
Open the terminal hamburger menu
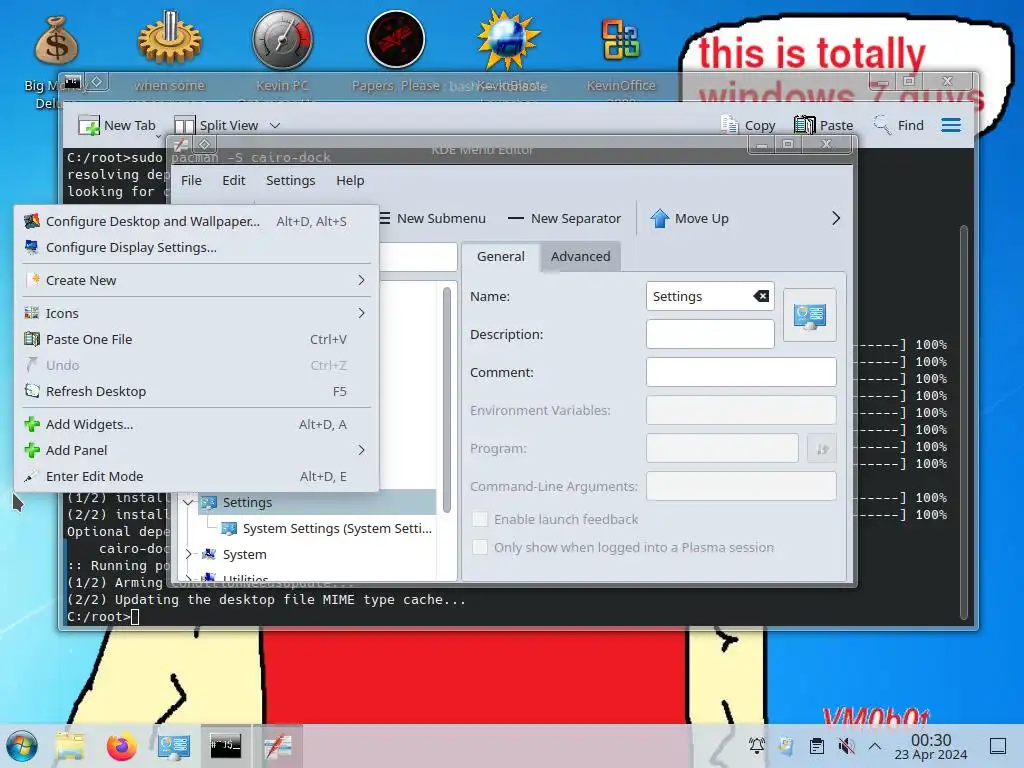tap(951, 125)
